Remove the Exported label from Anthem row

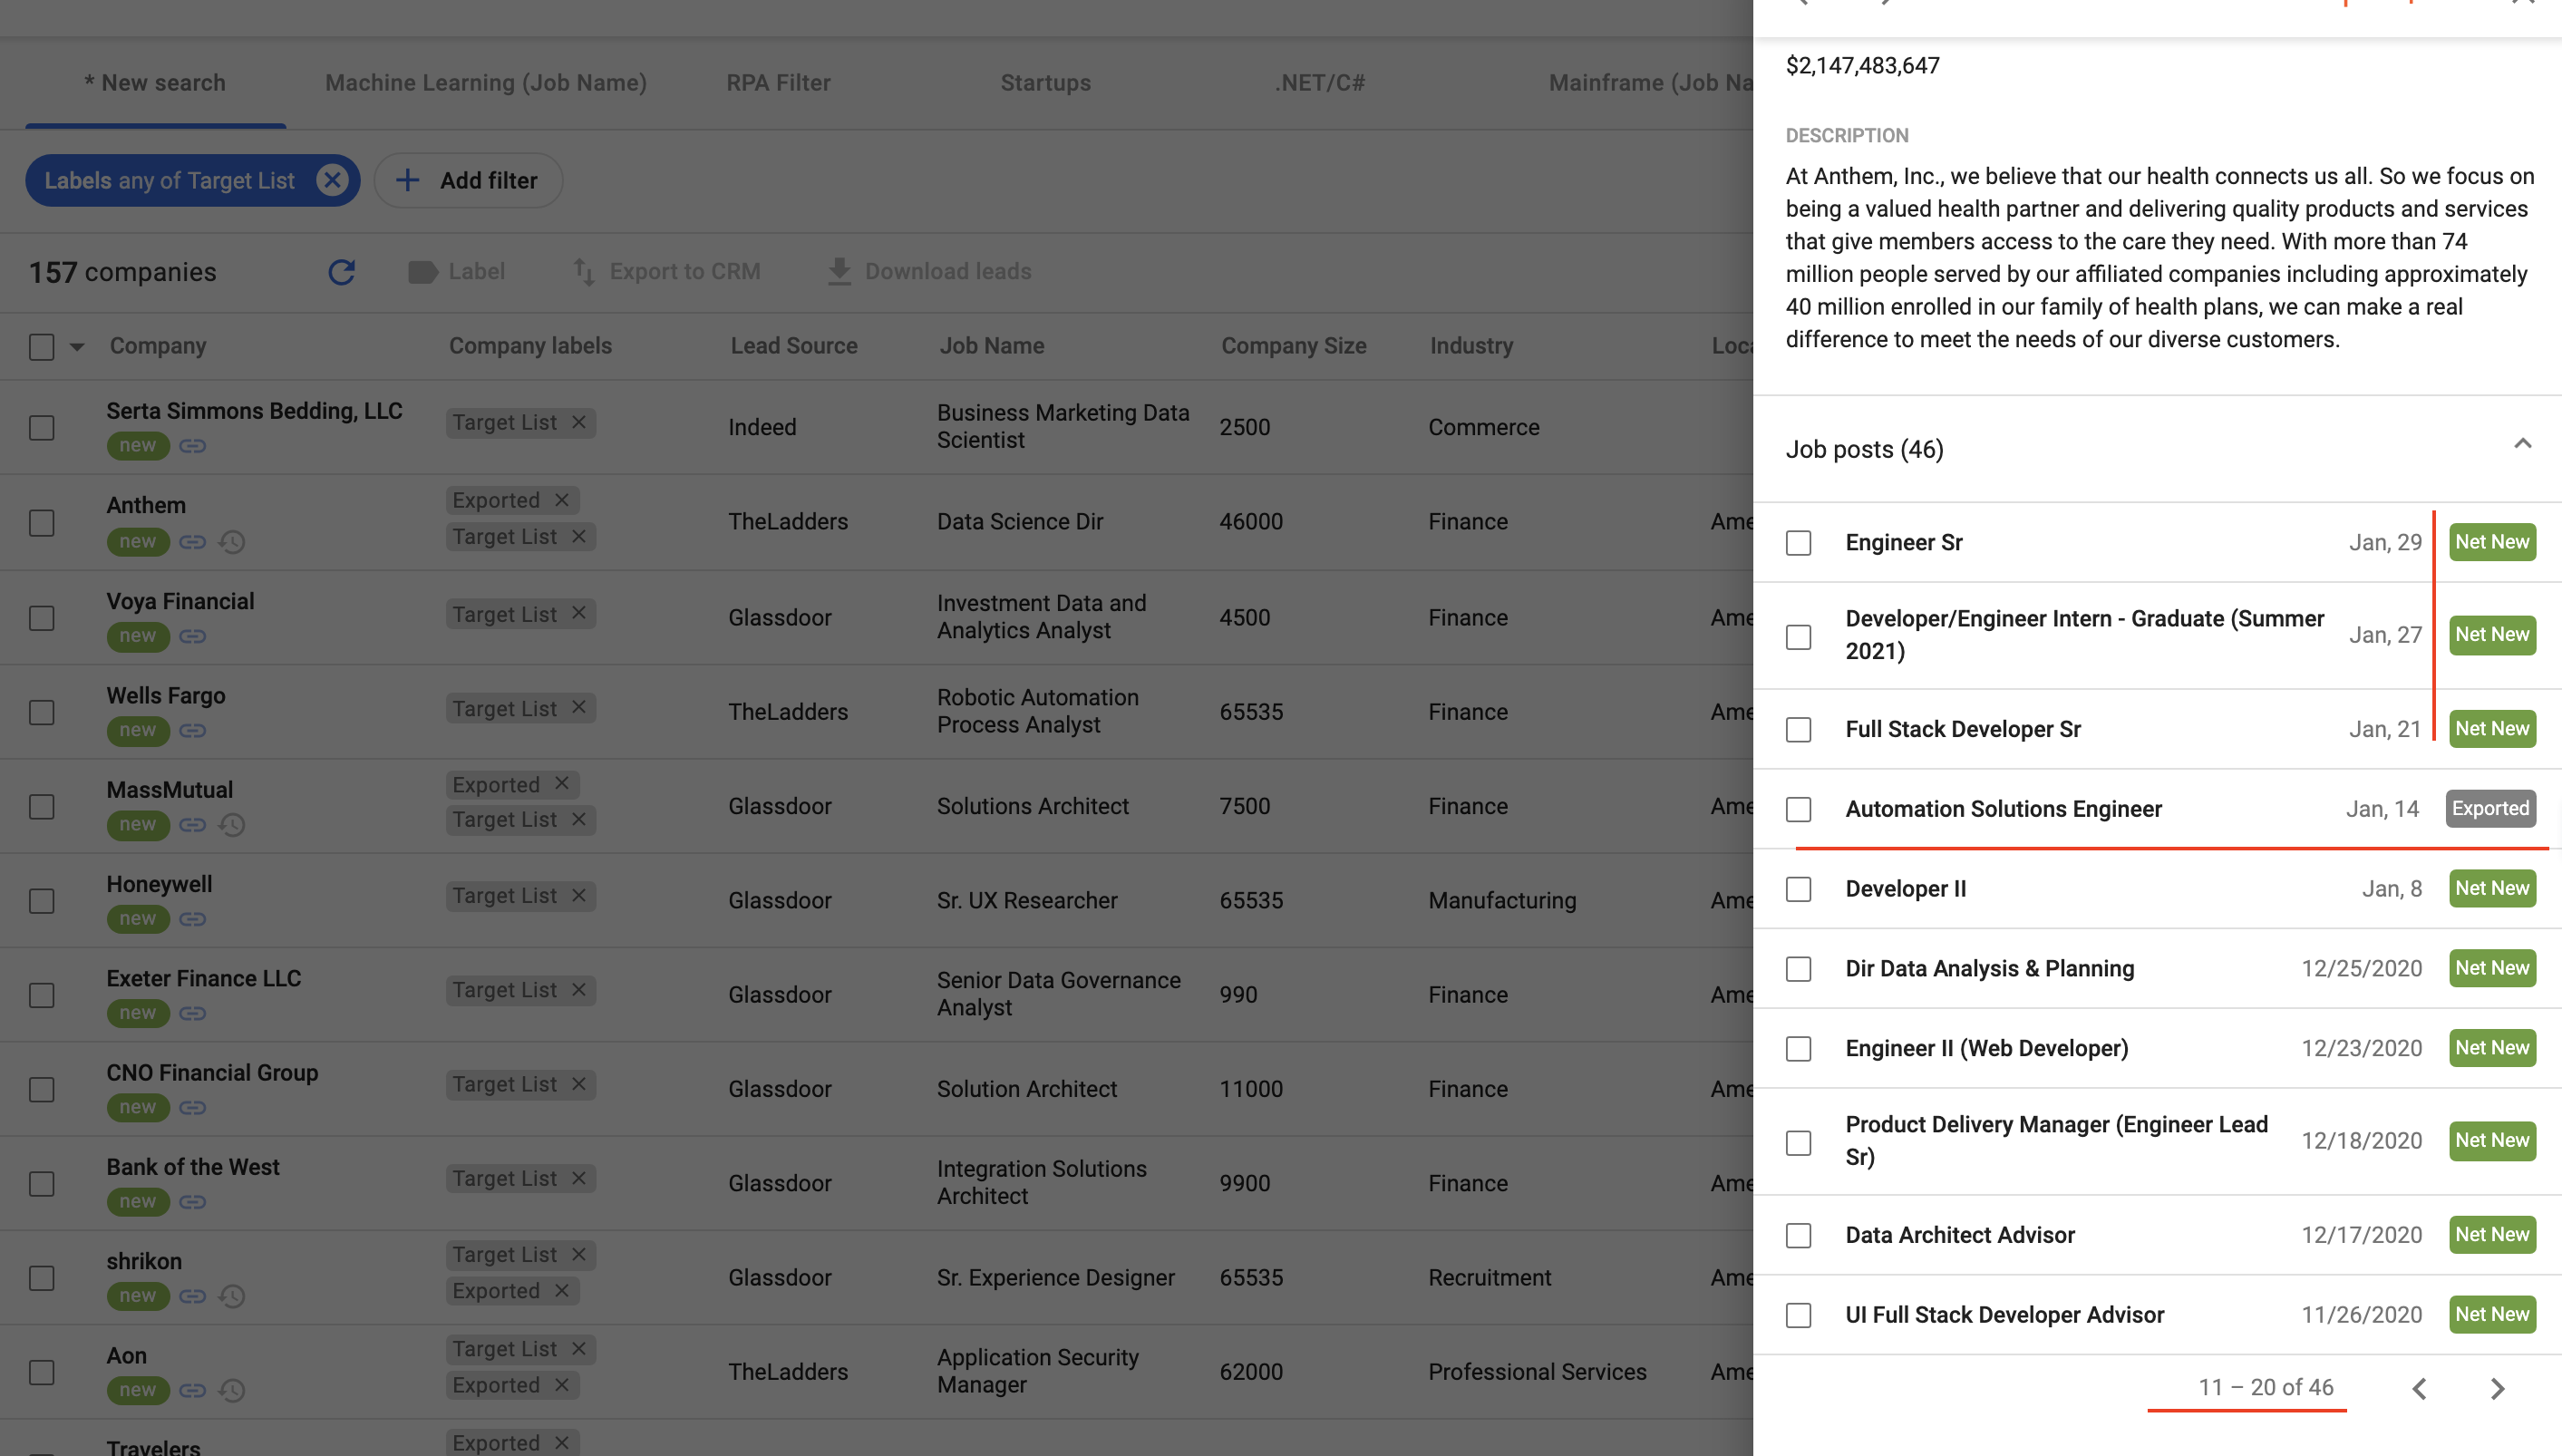[562, 500]
